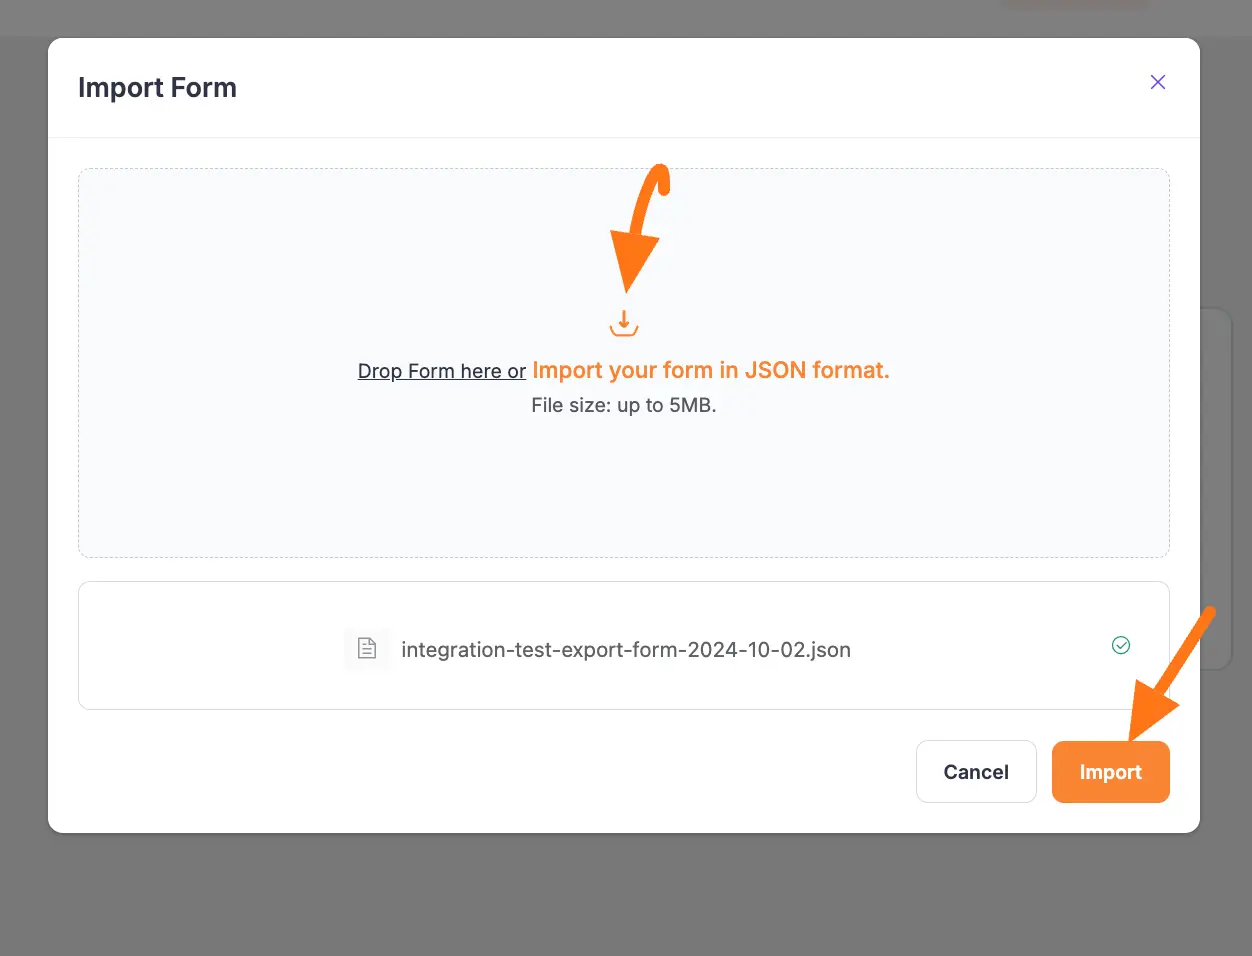
Task: Open the file picker via the orange JSON import link
Action: 710,370
